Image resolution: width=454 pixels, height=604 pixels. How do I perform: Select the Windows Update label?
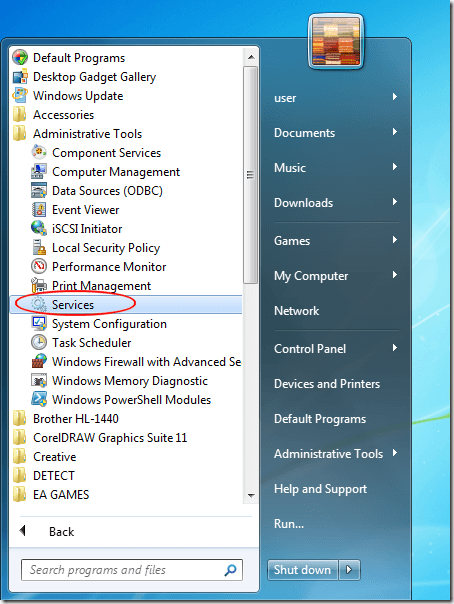pyautogui.click(x=78, y=96)
